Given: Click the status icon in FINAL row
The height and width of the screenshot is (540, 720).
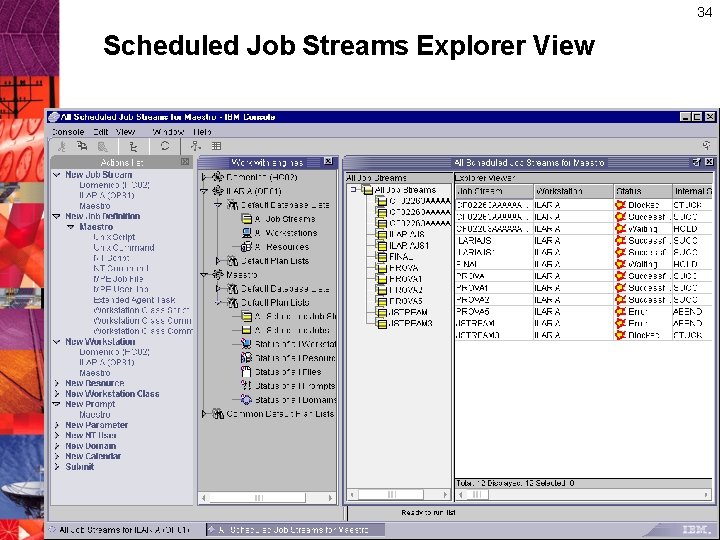Looking at the screenshot, I should (620, 264).
